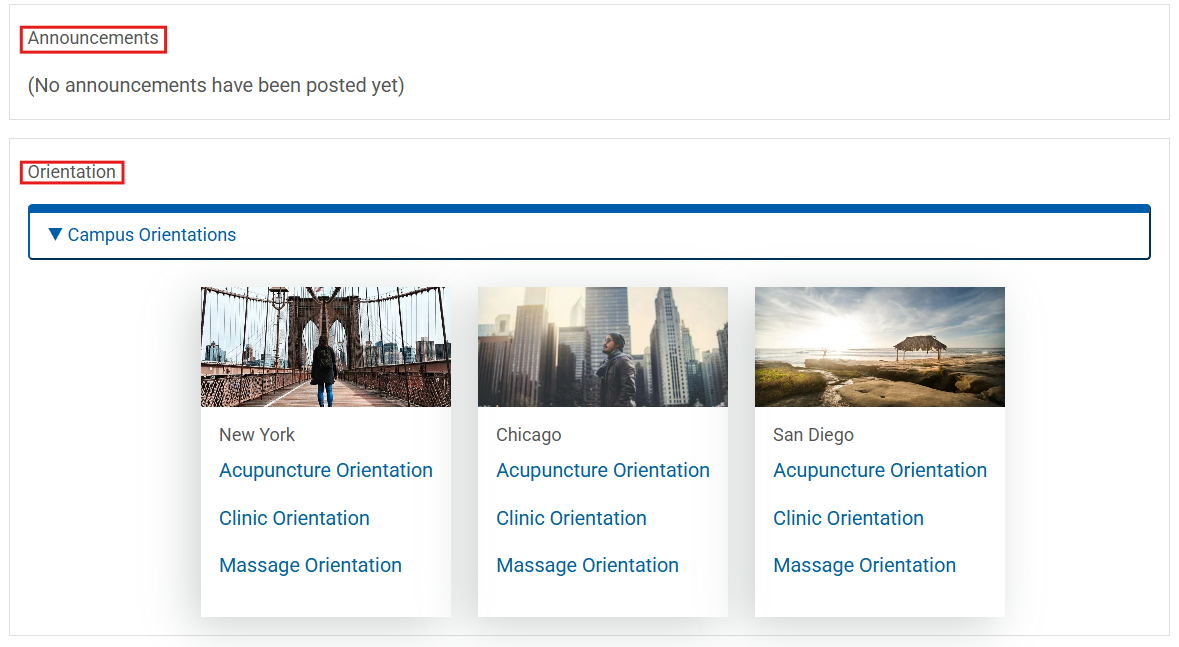Go to San Diego Clinic Orientation
The height and width of the screenshot is (647, 1179).
coord(848,518)
